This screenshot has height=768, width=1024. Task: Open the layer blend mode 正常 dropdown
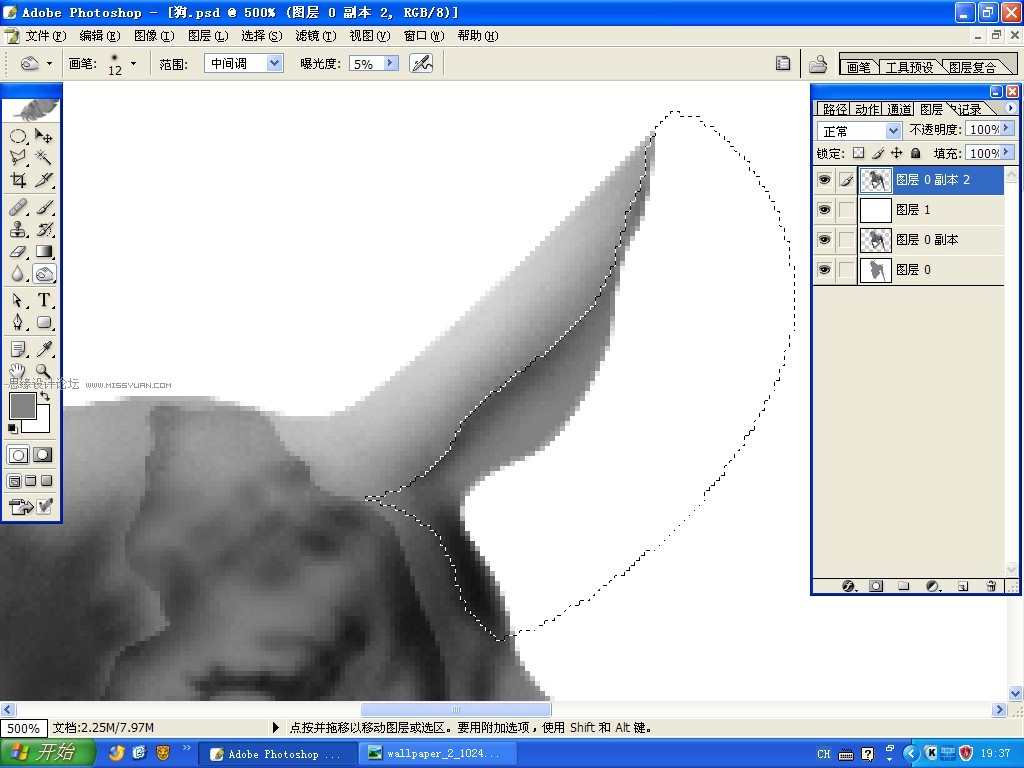point(893,131)
